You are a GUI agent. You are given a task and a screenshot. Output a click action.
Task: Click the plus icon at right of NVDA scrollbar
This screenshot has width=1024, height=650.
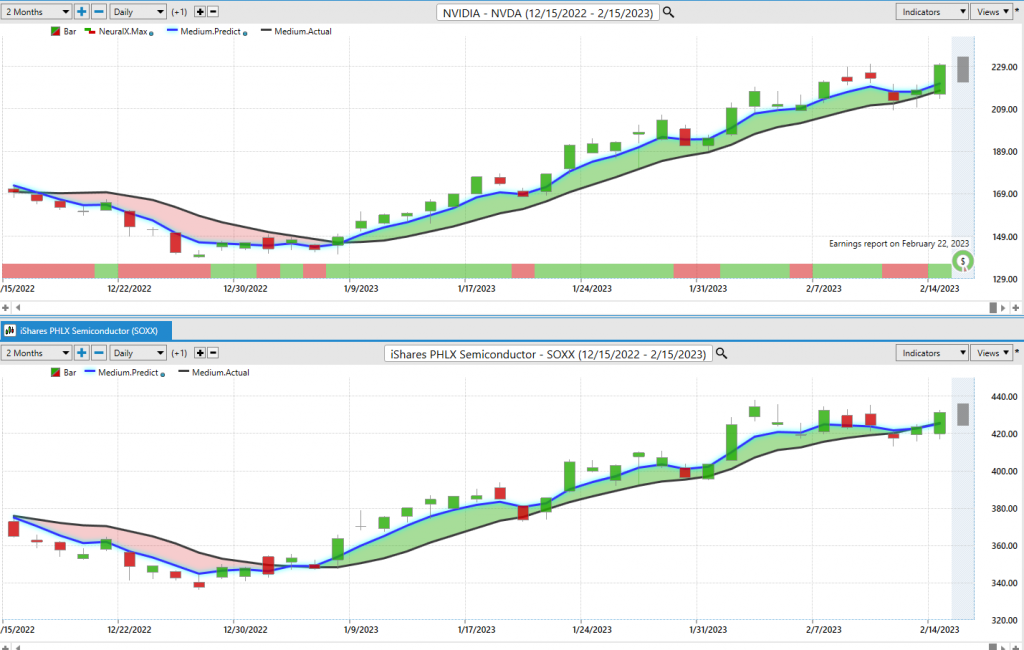pyautogui.click(x=1016, y=308)
